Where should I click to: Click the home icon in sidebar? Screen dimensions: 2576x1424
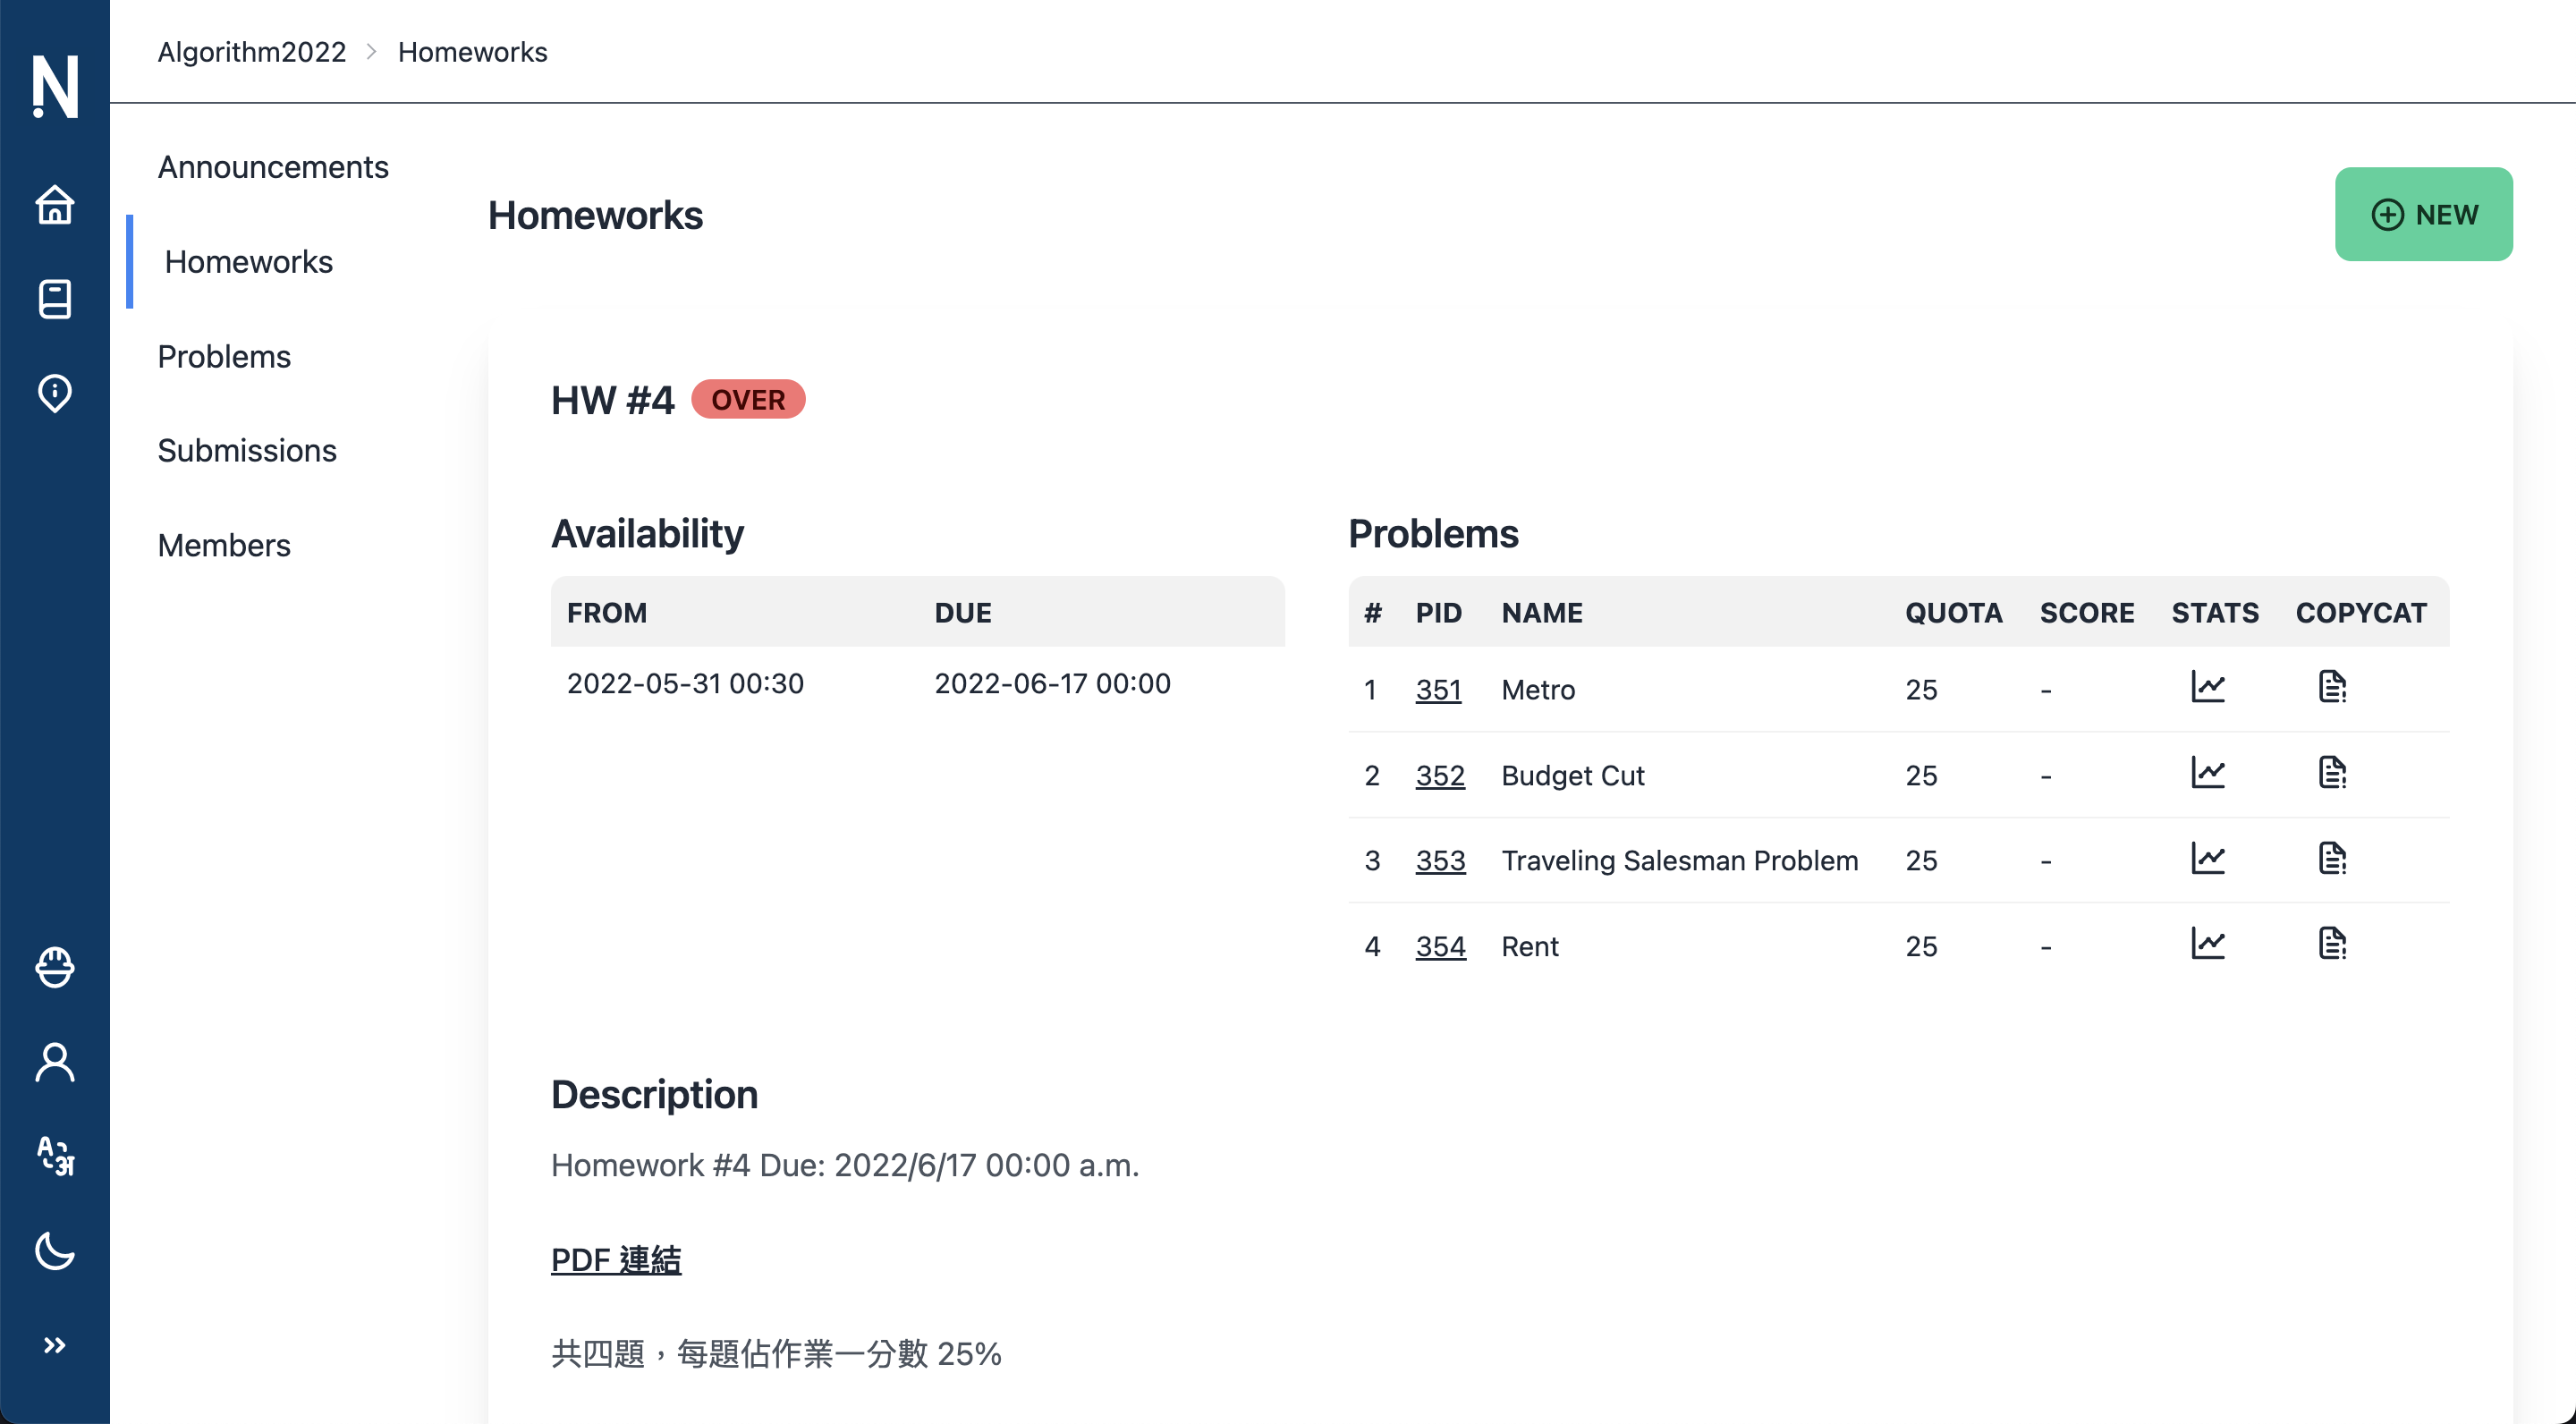(x=54, y=205)
